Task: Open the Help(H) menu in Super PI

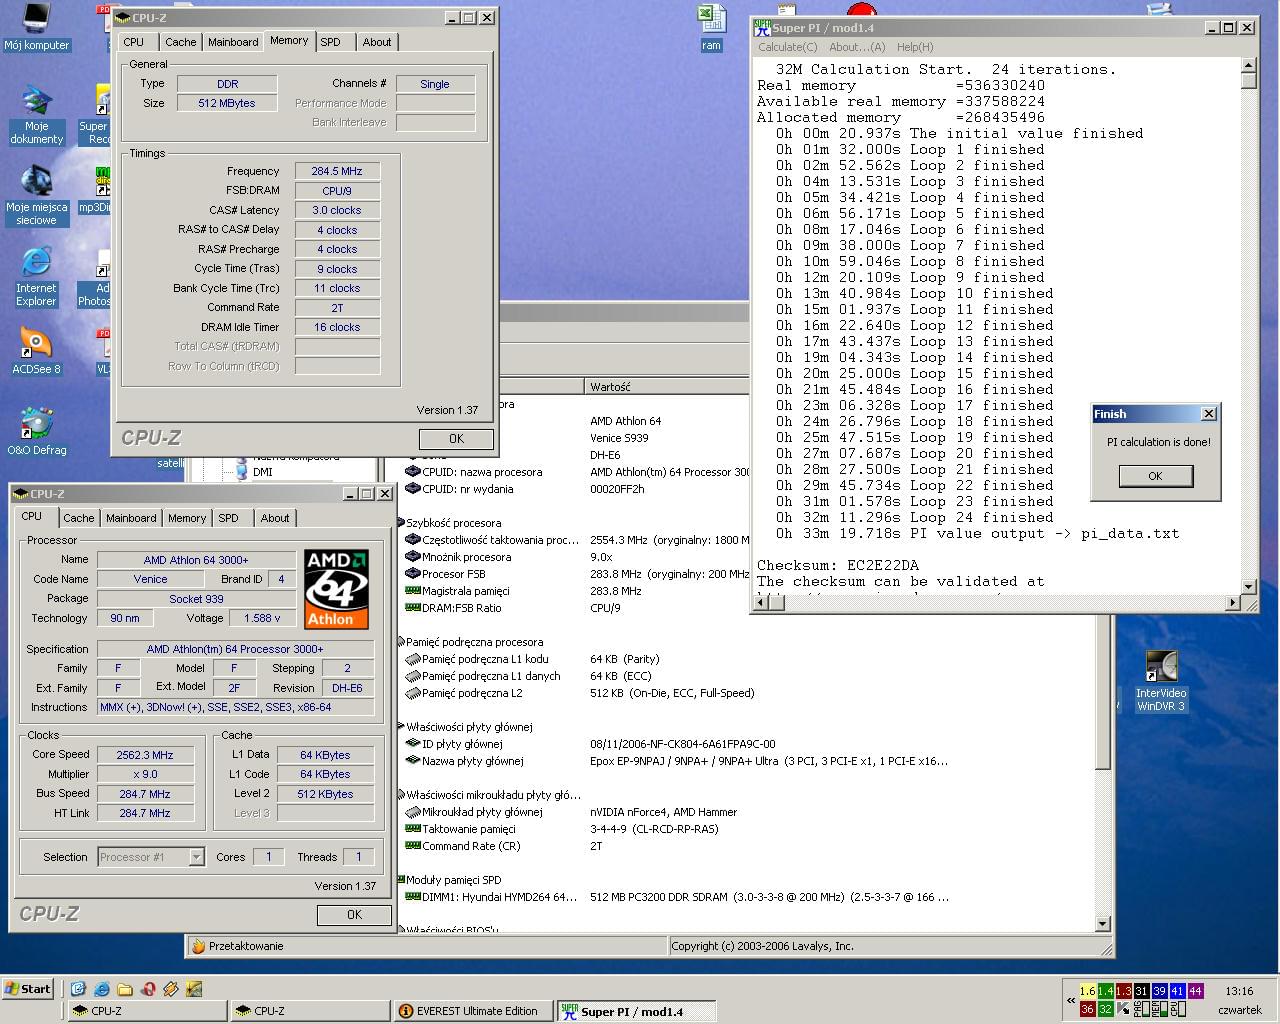Action: pos(915,47)
